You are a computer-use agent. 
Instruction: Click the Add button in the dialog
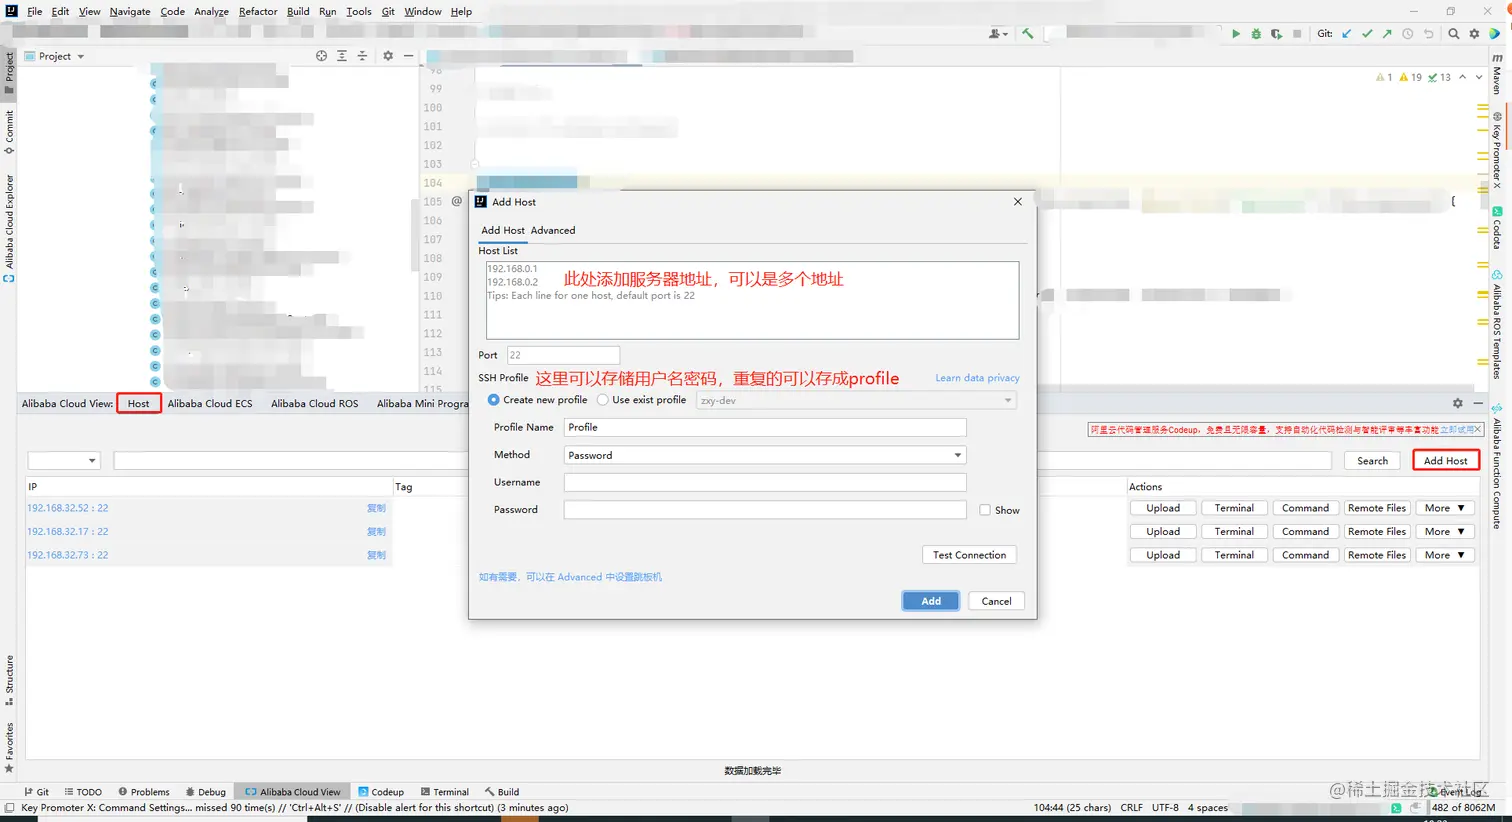click(x=931, y=601)
